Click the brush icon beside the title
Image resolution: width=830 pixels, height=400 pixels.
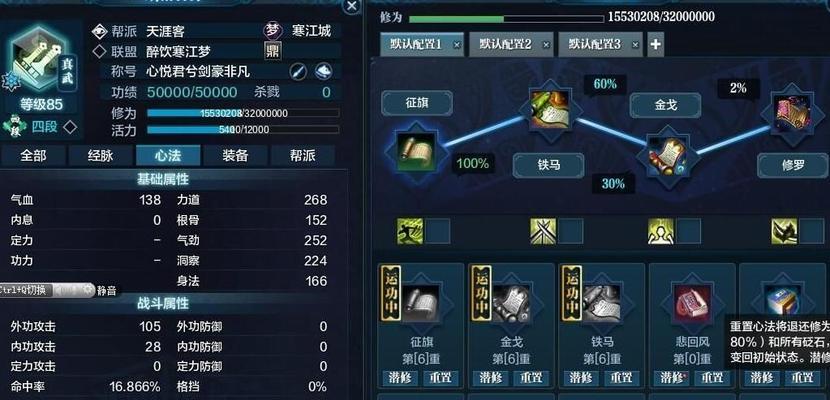tap(298, 71)
